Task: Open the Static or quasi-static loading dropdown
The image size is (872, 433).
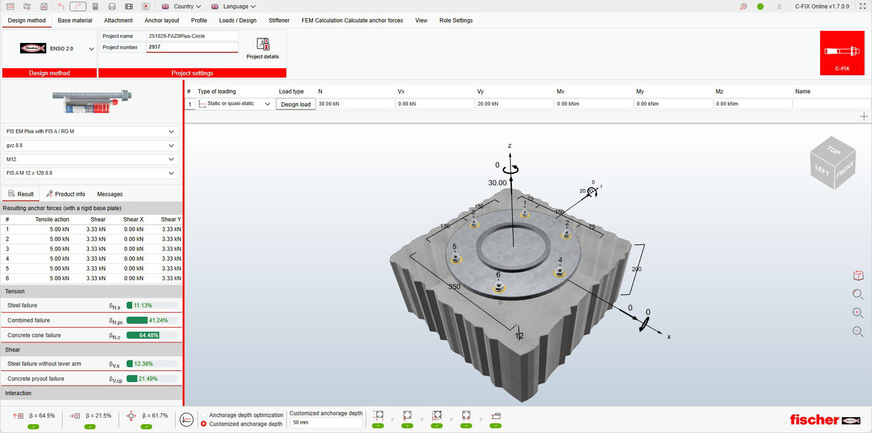Action: tap(267, 104)
